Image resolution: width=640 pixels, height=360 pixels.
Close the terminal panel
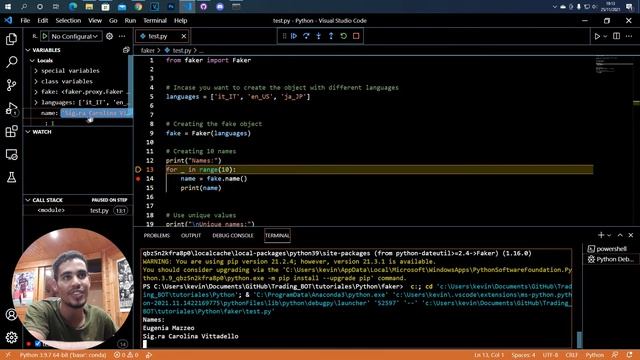coord(631,235)
